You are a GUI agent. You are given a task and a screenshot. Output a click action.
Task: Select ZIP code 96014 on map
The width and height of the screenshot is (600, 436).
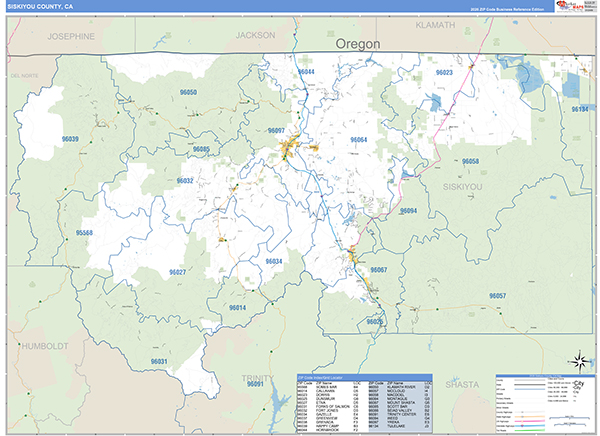point(237,308)
